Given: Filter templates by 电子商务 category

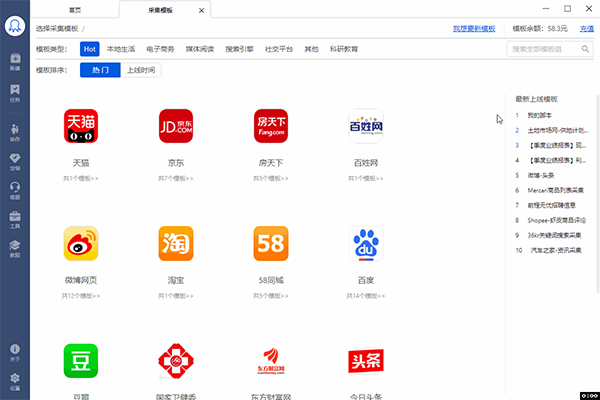Looking at the screenshot, I should 160,48.
